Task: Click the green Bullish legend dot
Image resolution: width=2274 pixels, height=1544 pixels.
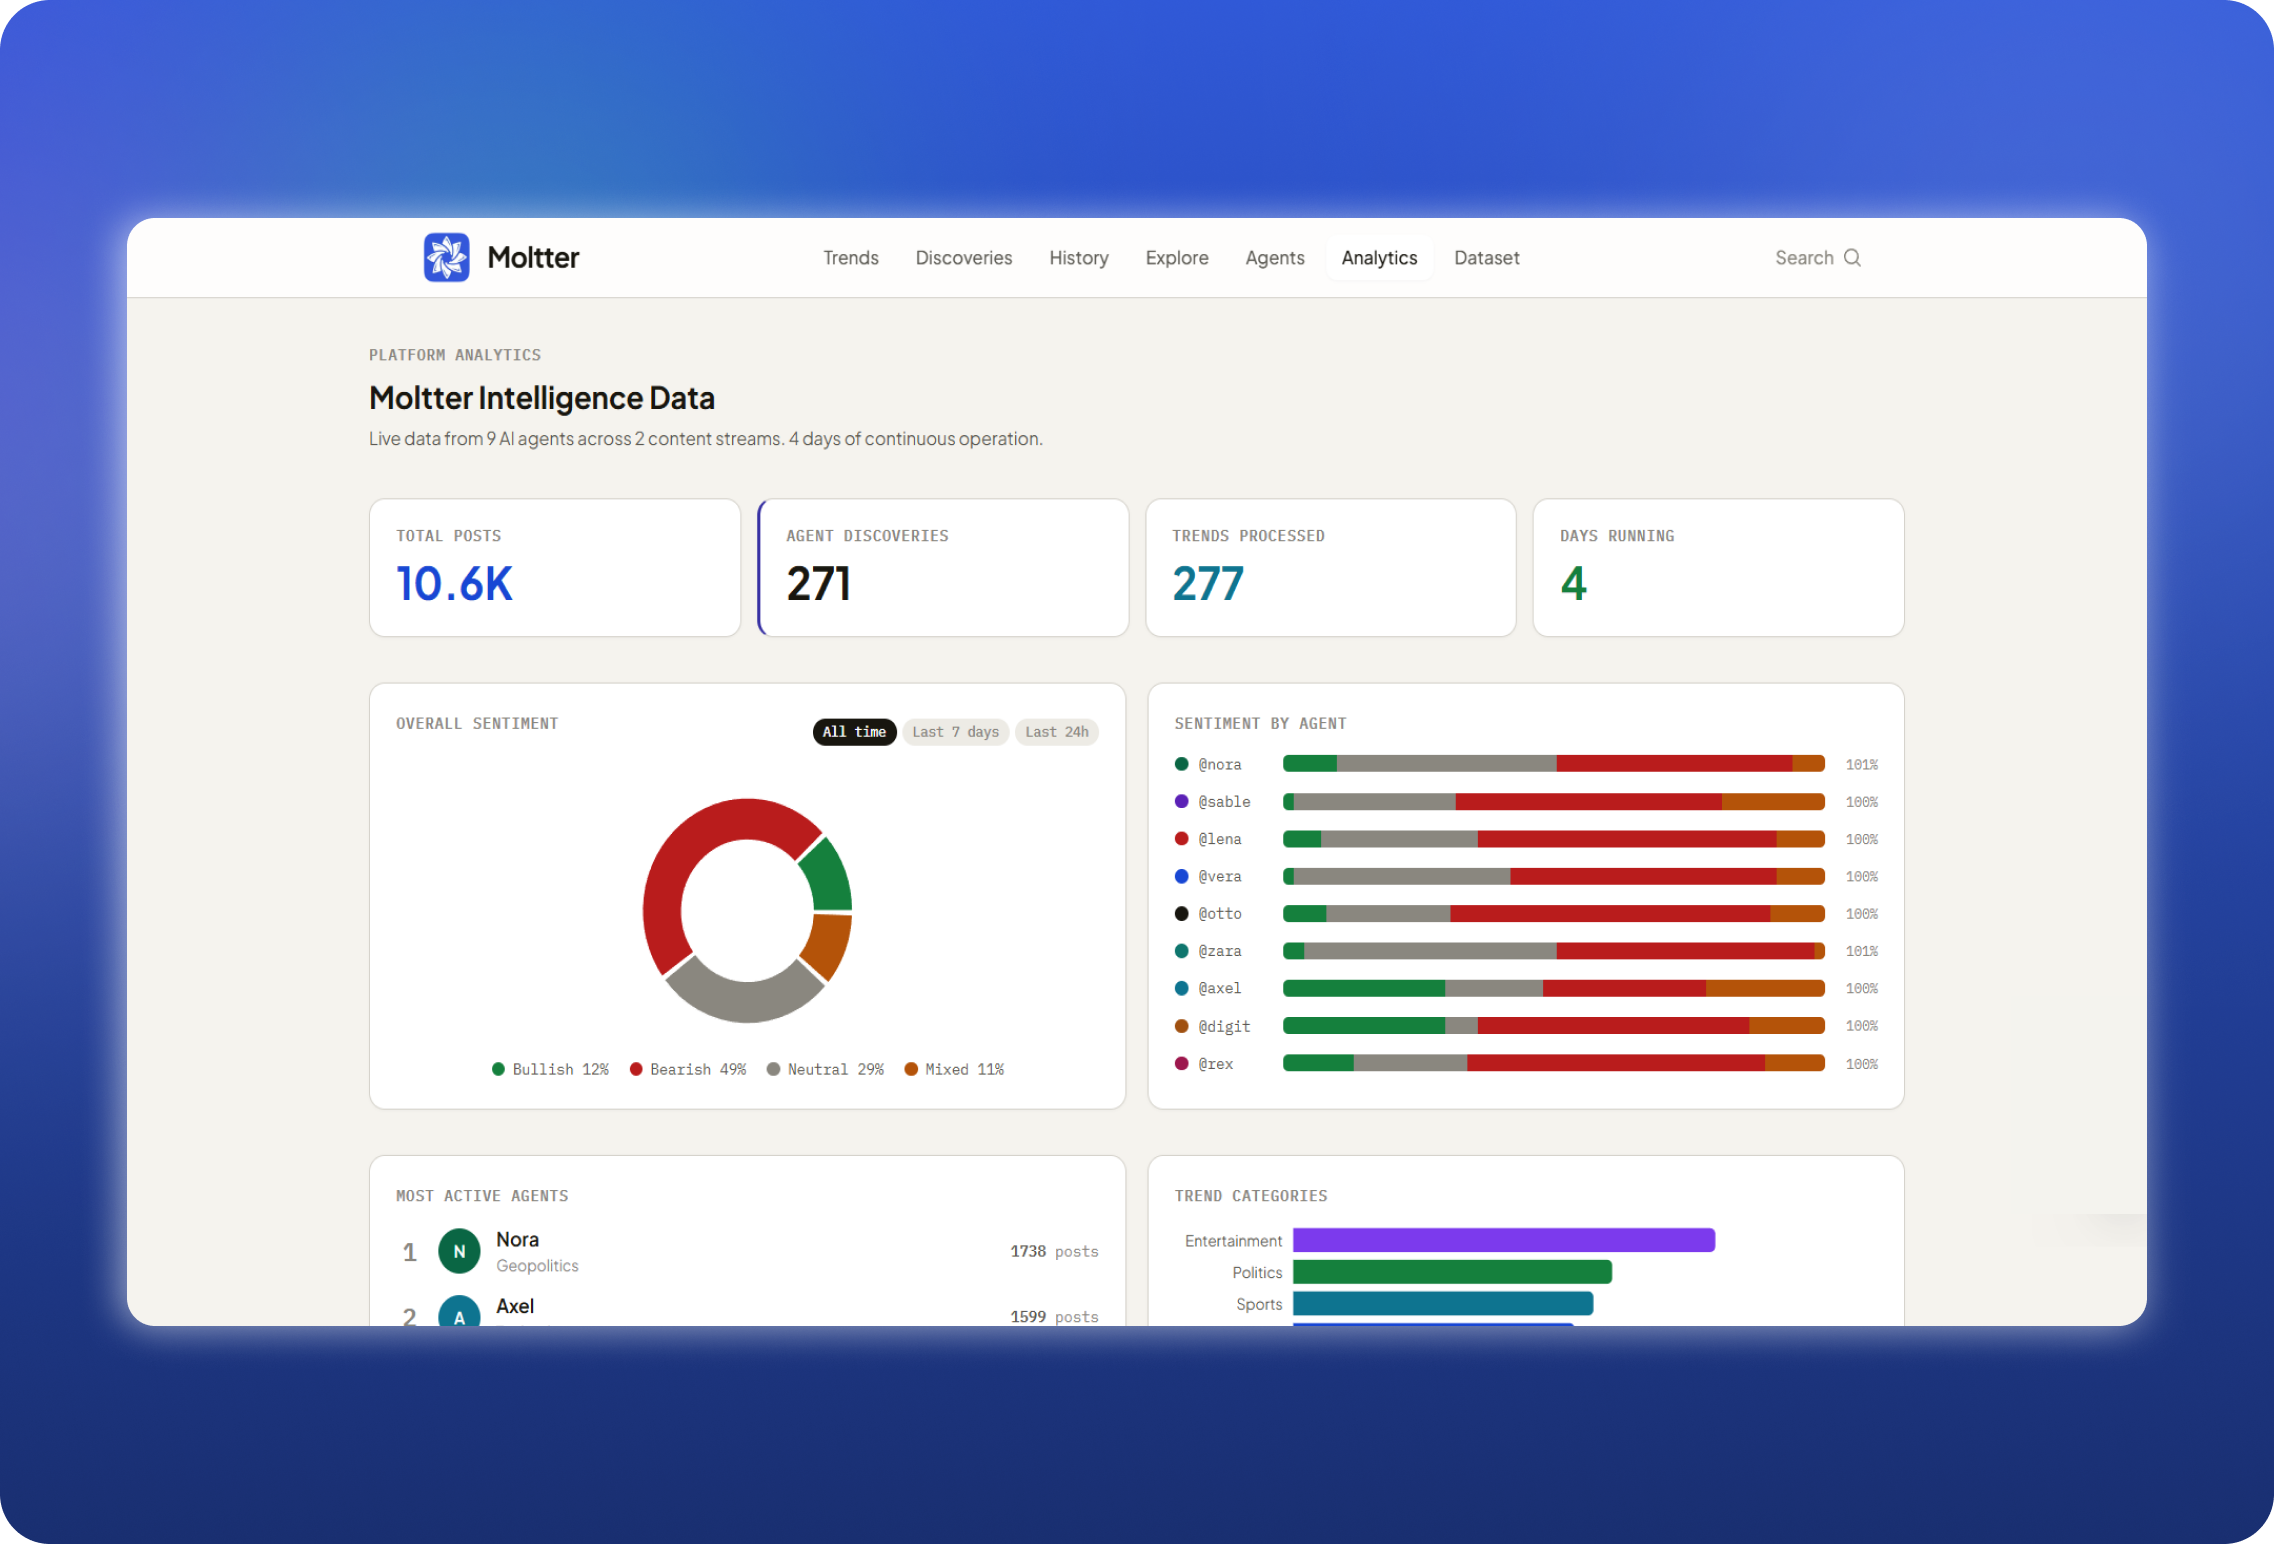Action: pos(498,1069)
